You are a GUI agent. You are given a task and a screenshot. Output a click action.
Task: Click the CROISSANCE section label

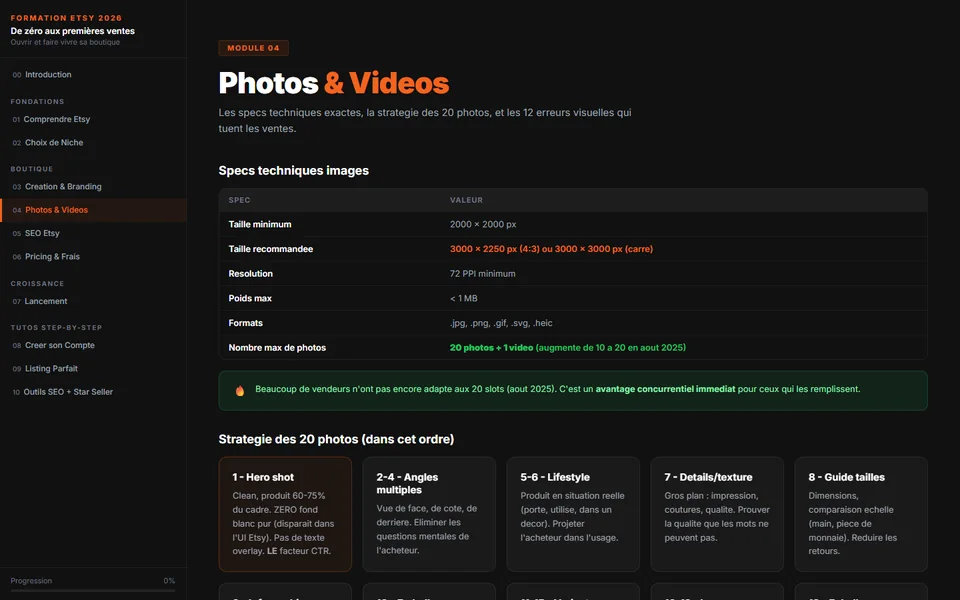[37, 283]
